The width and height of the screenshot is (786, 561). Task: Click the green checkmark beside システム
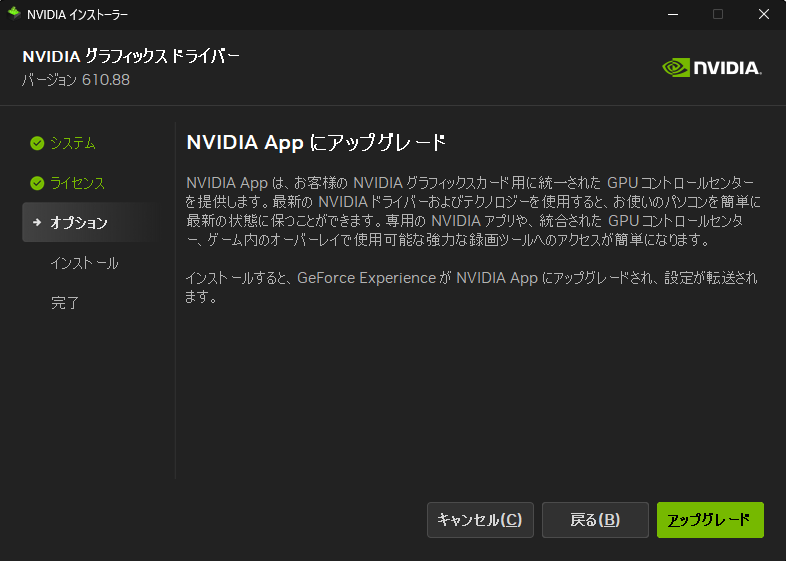37,143
